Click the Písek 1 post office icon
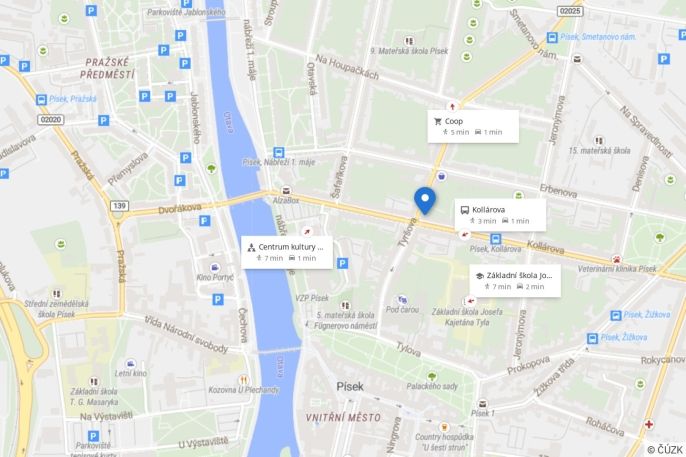Screen dimensions: 686x457 (482, 403)
